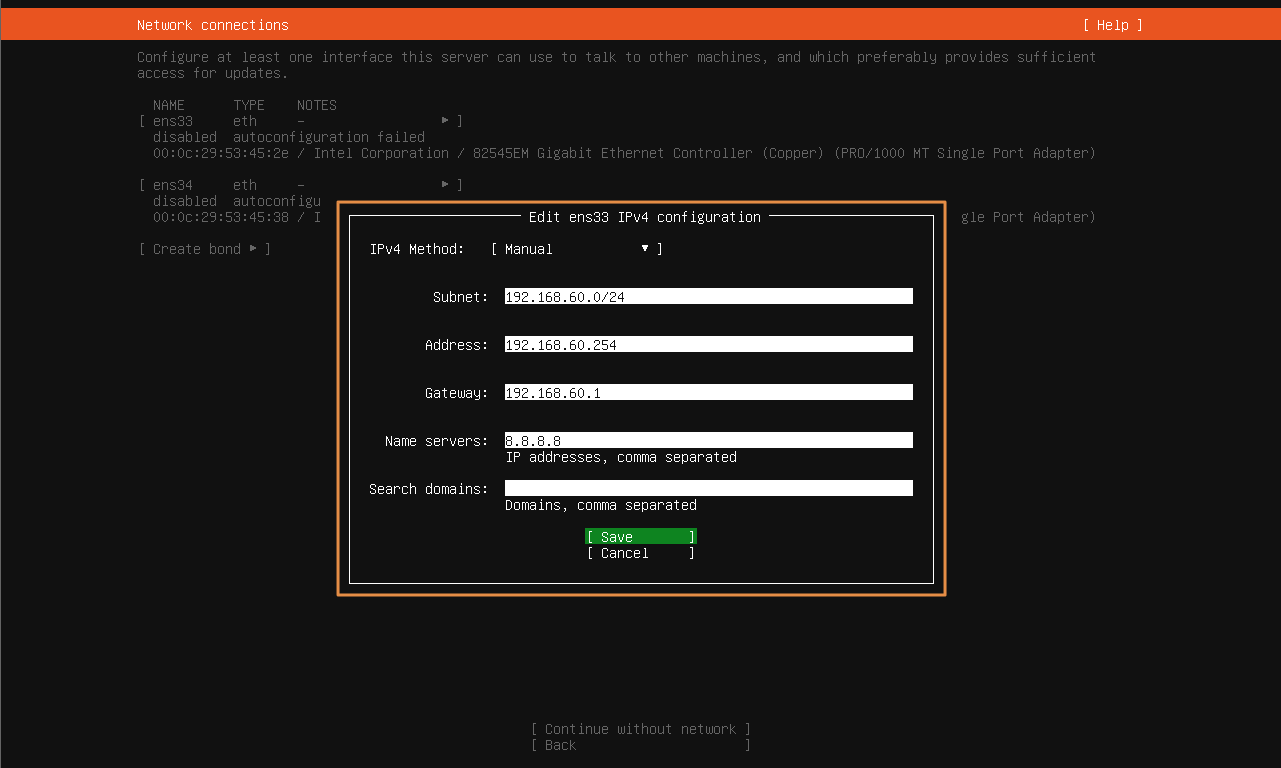The height and width of the screenshot is (768, 1281).
Task: Click the NOTES column header
Action: pyautogui.click(x=317, y=105)
